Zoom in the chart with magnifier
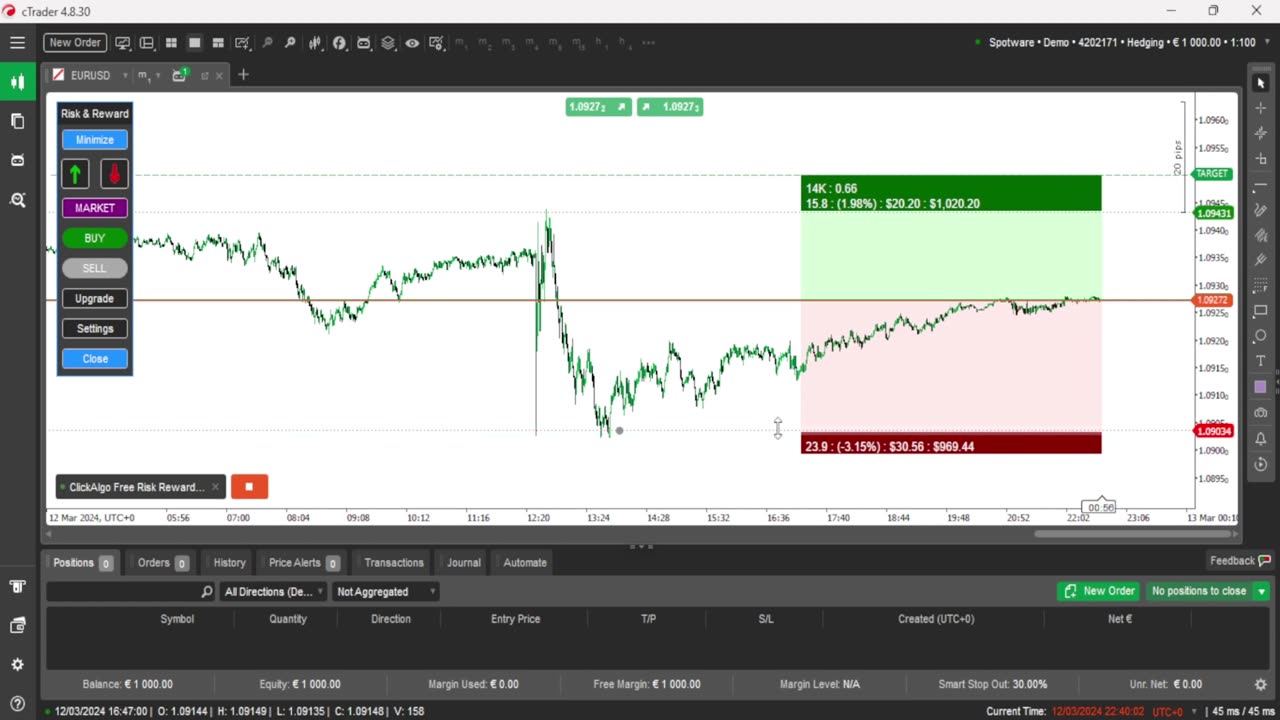The image size is (1280, 720). (290, 43)
